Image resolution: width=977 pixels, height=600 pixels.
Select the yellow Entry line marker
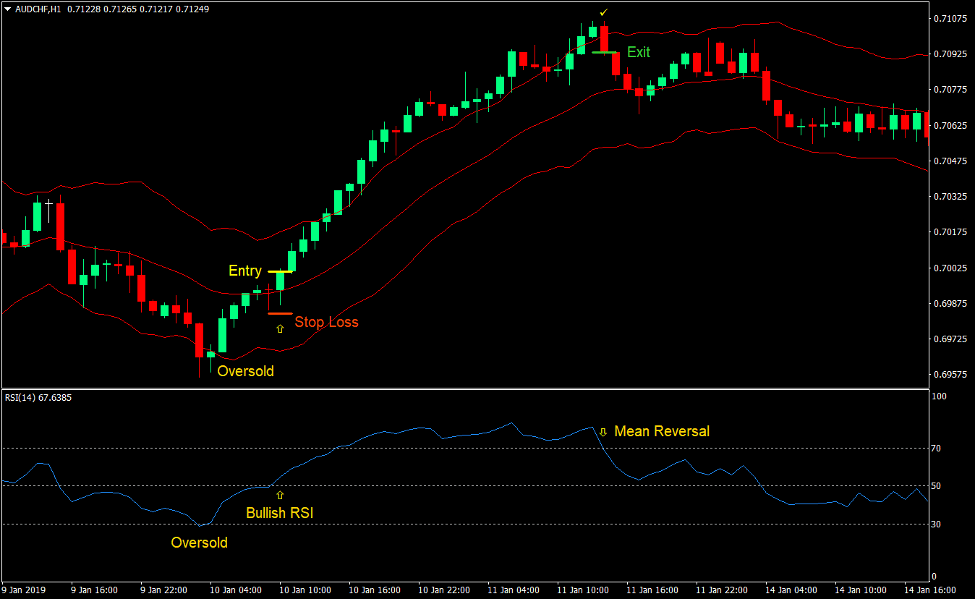pyautogui.click(x=280, y=272)
